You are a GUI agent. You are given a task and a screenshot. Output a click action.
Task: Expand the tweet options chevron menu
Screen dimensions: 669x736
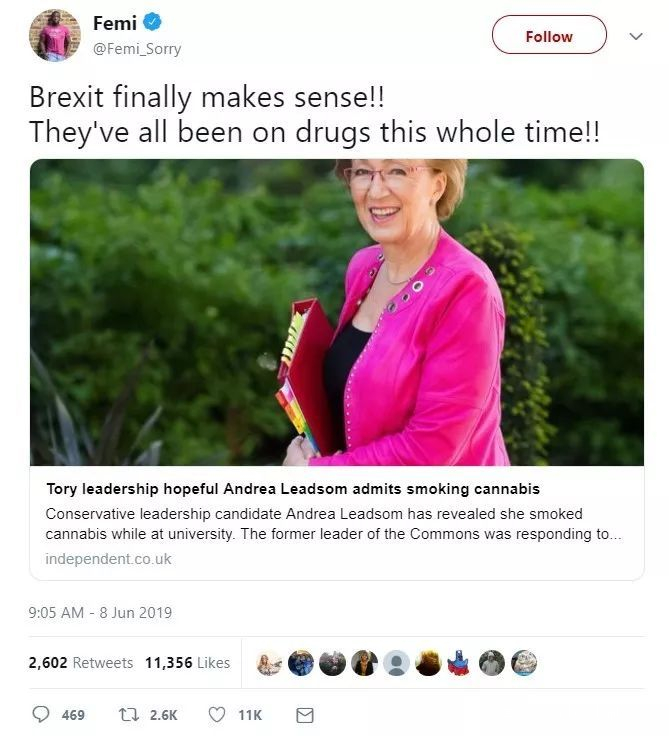[635, 36]
